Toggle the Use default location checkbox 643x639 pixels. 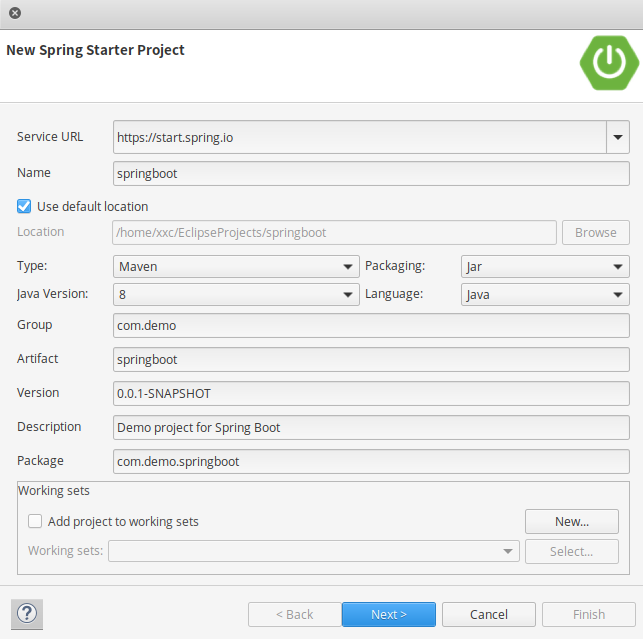click(x=24, y=206)
